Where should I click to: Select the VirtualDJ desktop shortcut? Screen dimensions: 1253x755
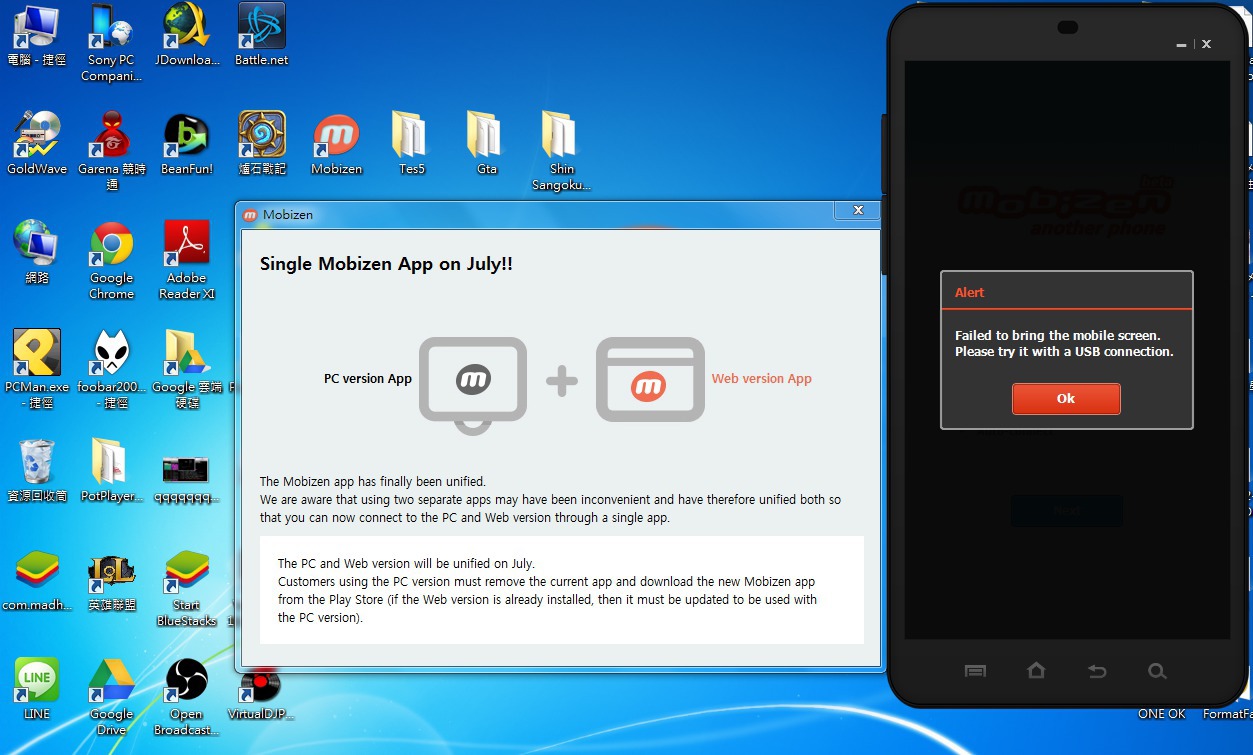262,694
